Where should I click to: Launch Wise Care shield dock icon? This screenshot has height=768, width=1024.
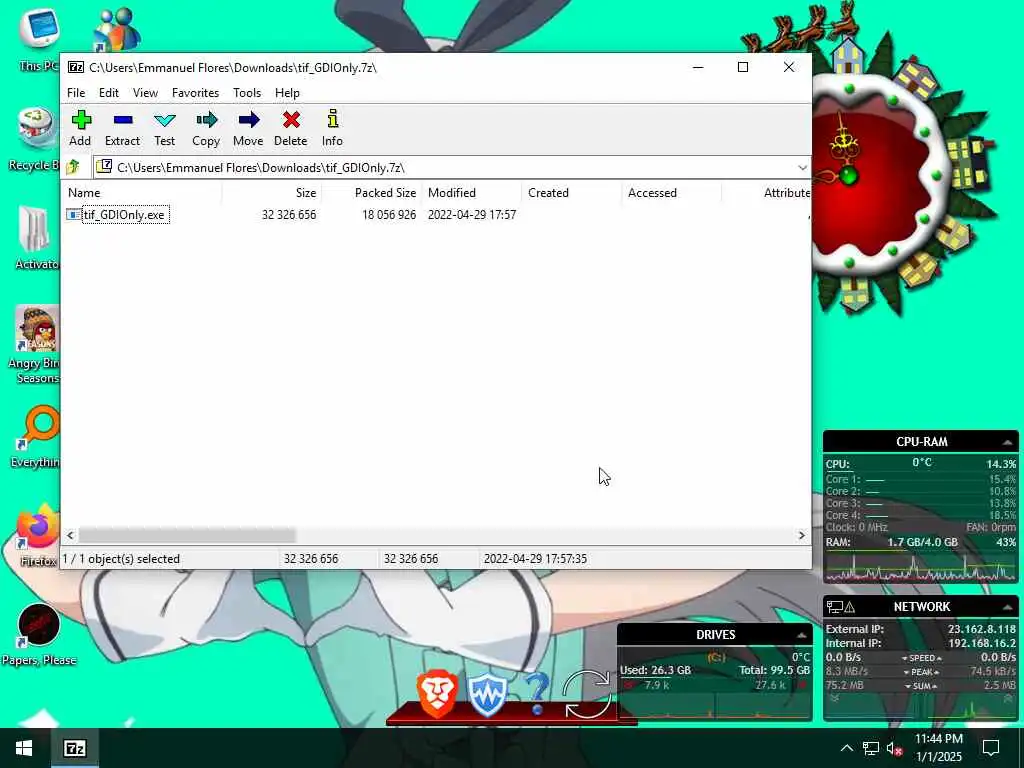[x=487, y=695]
